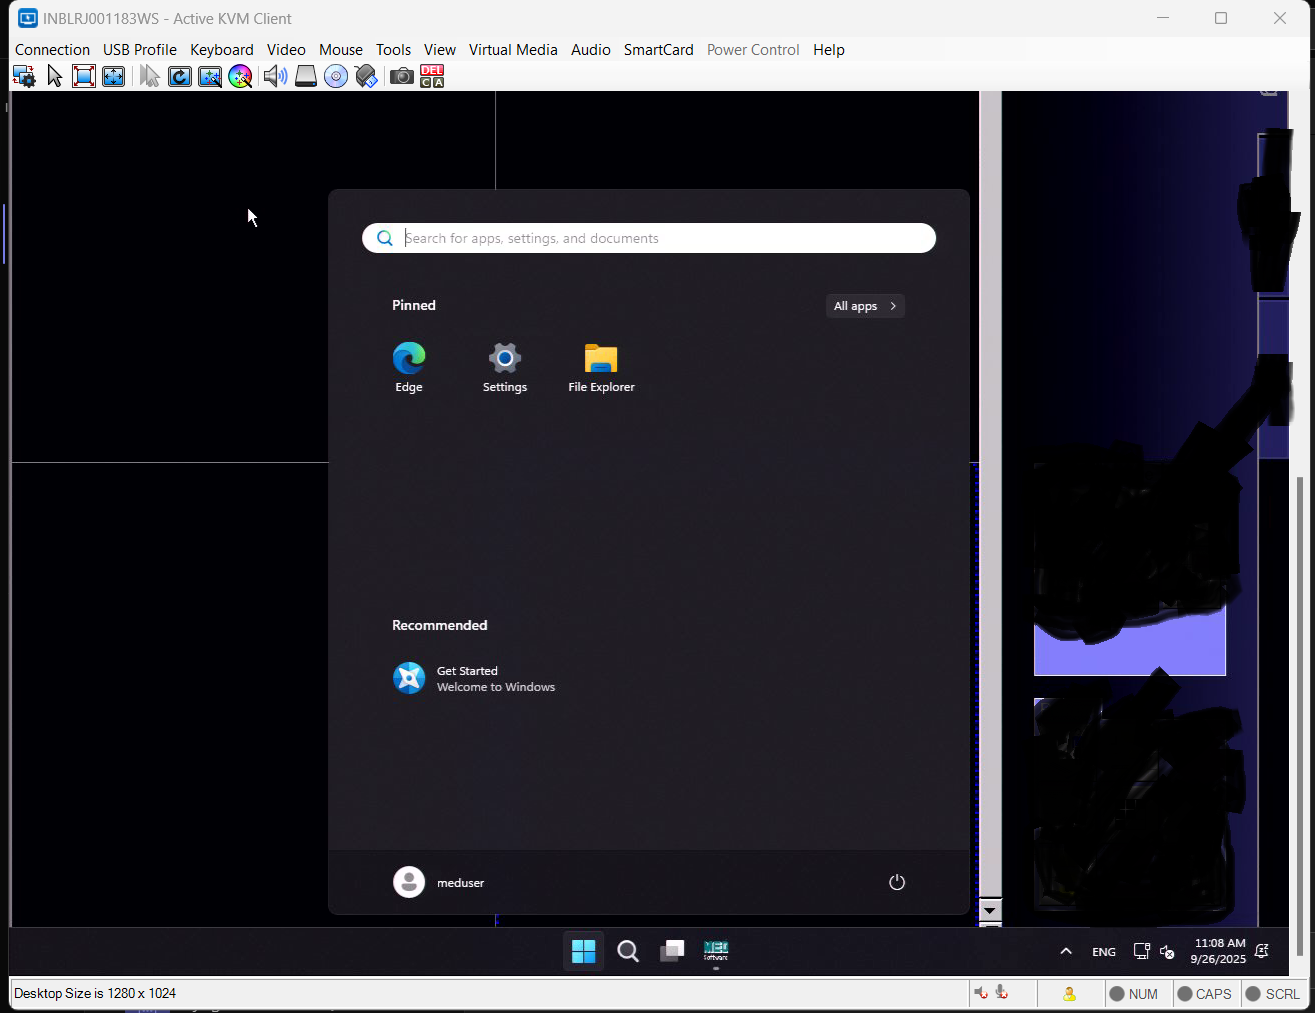This screenshot has width=1315, height=1013.
Task: Show hidden system tray icons
Action: coord(1065,951)
